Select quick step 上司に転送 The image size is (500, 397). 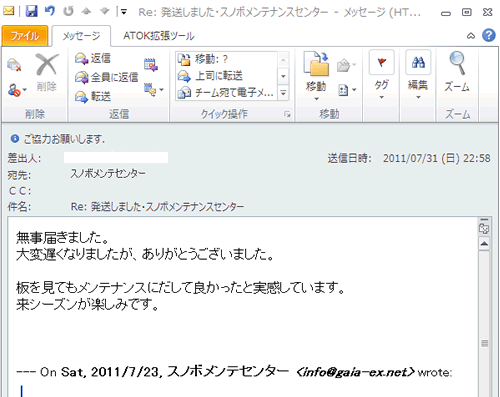tap(227, 76)
